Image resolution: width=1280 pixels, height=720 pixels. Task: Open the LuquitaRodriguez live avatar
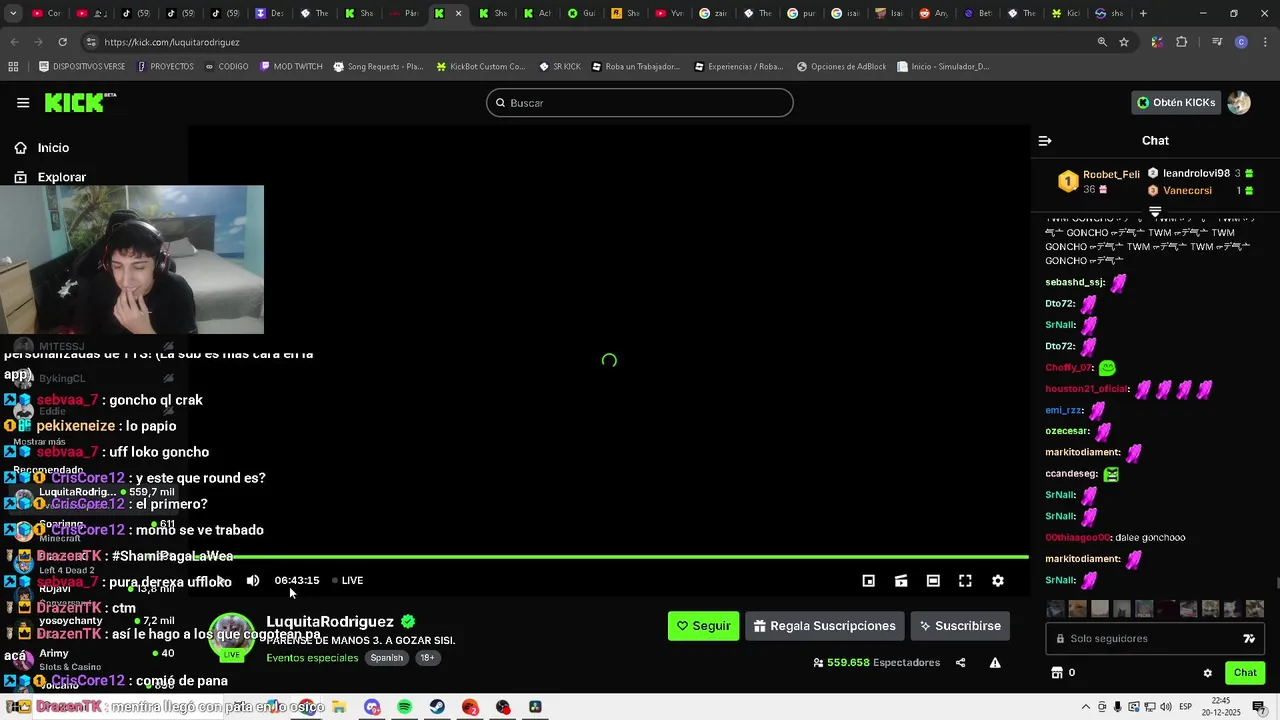pos(232,637)
